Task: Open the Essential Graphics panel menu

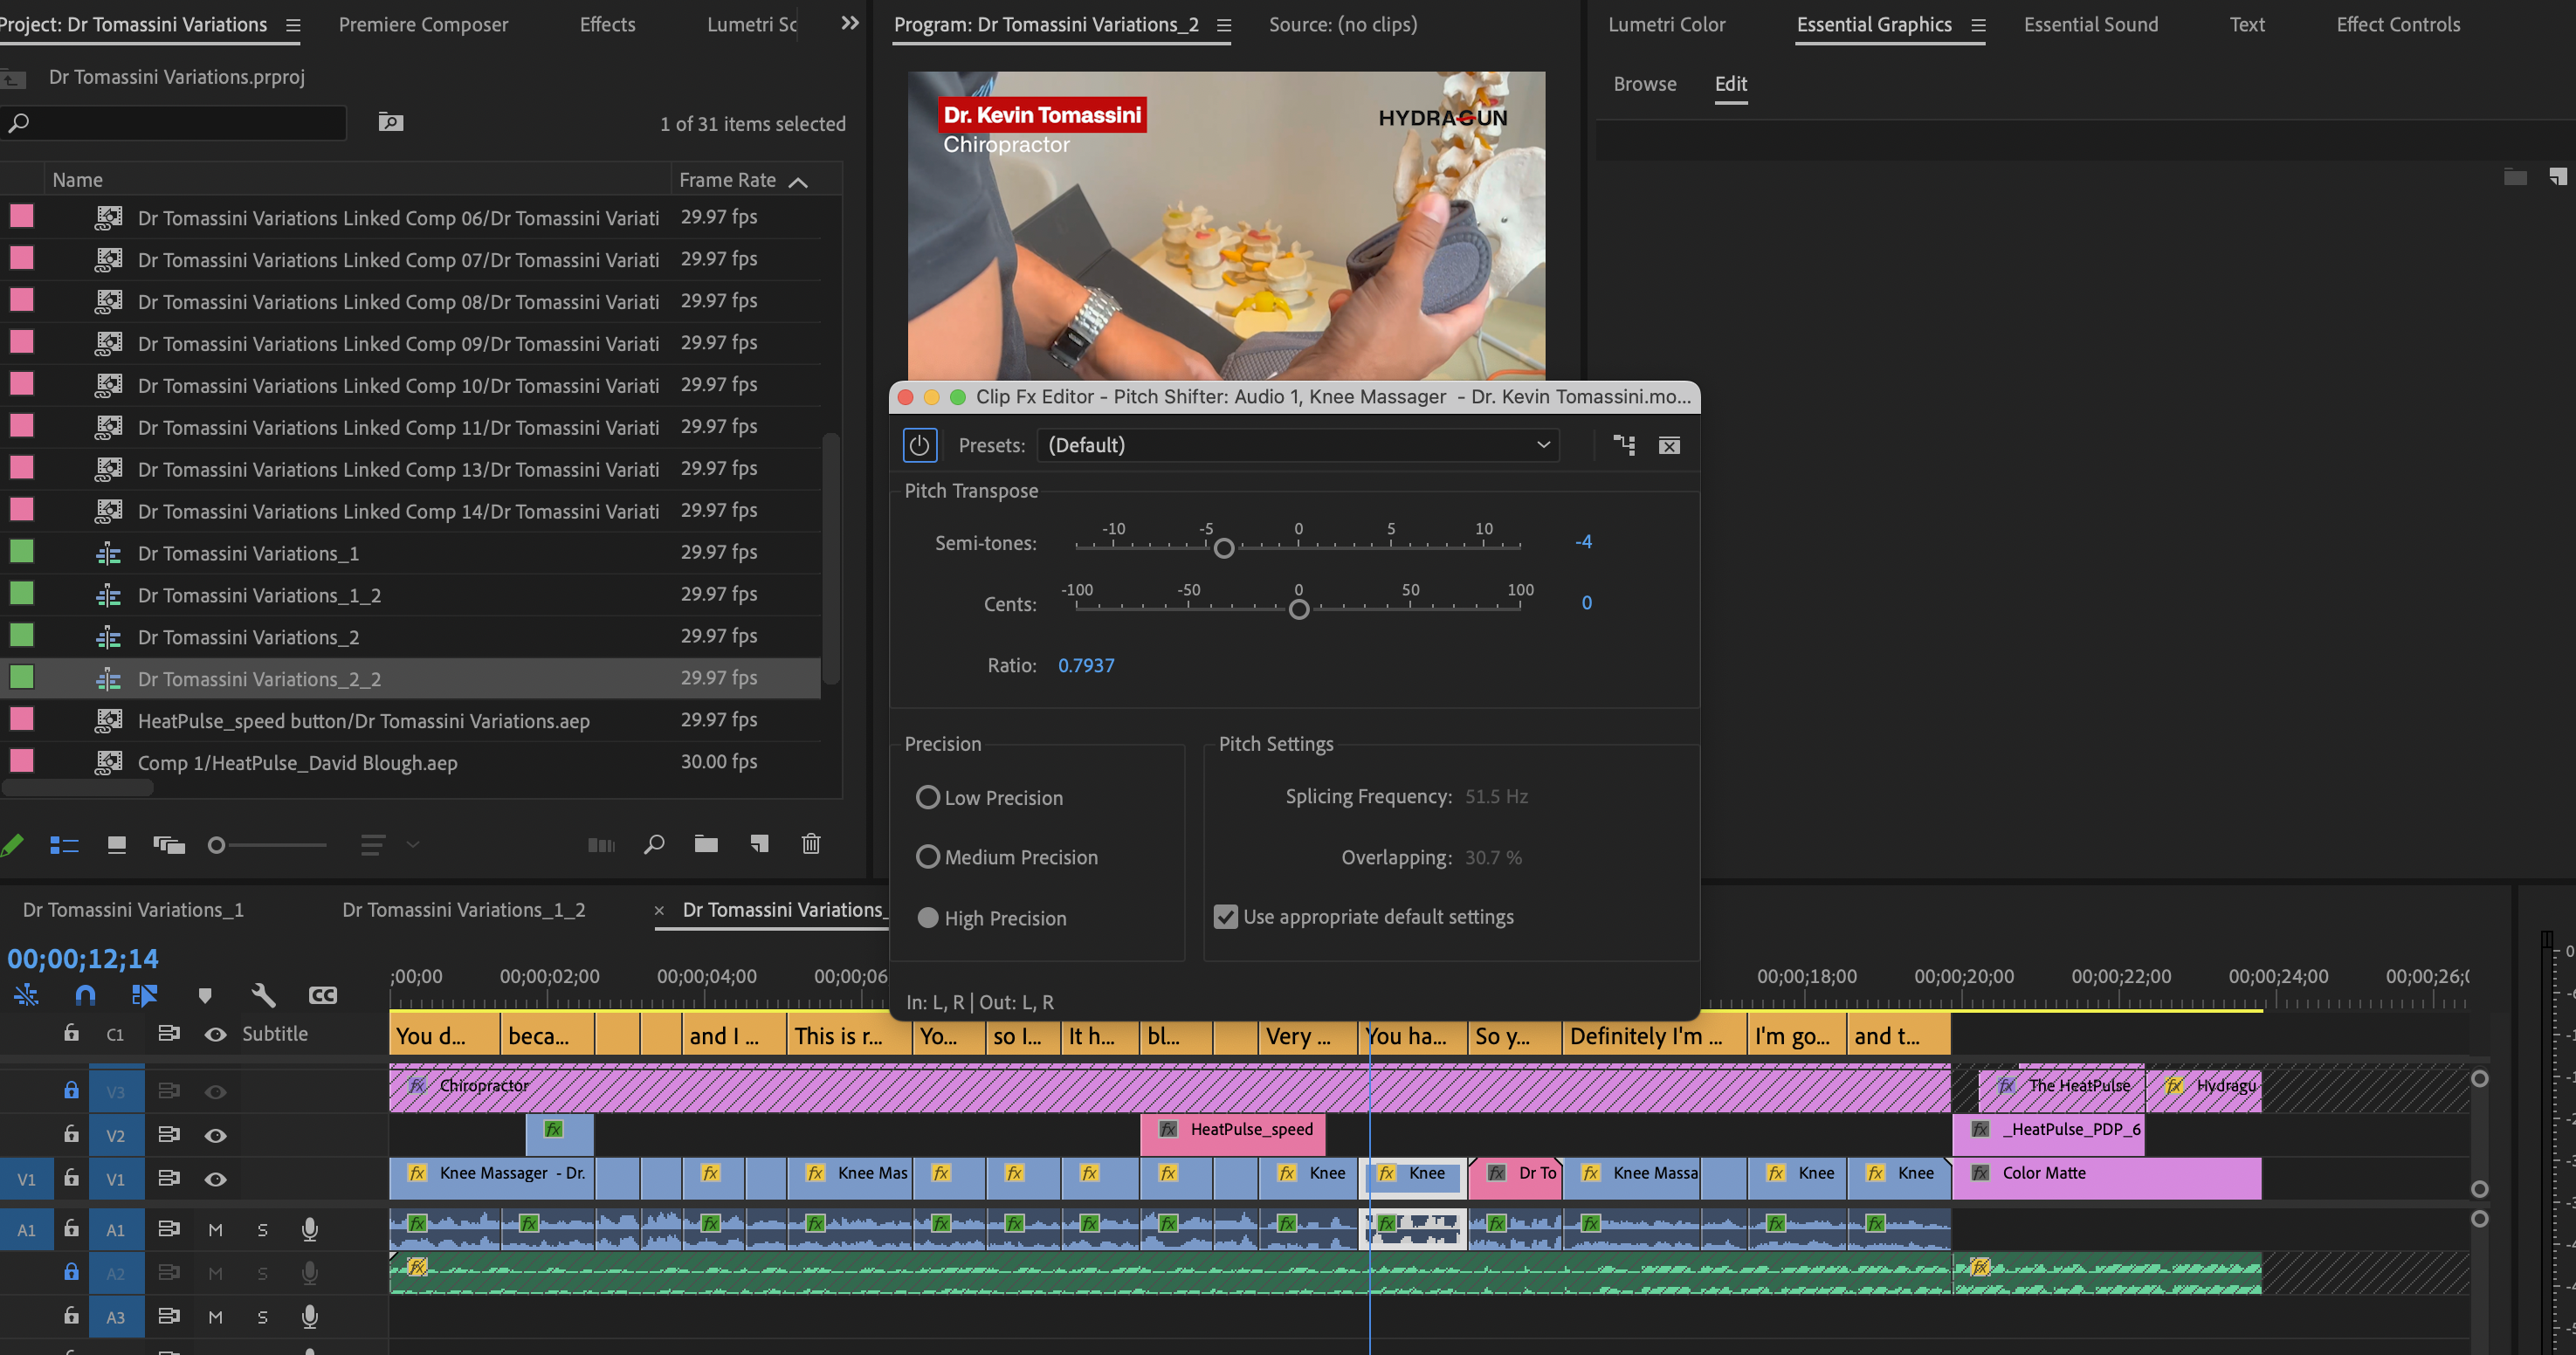Action: 1977,25
